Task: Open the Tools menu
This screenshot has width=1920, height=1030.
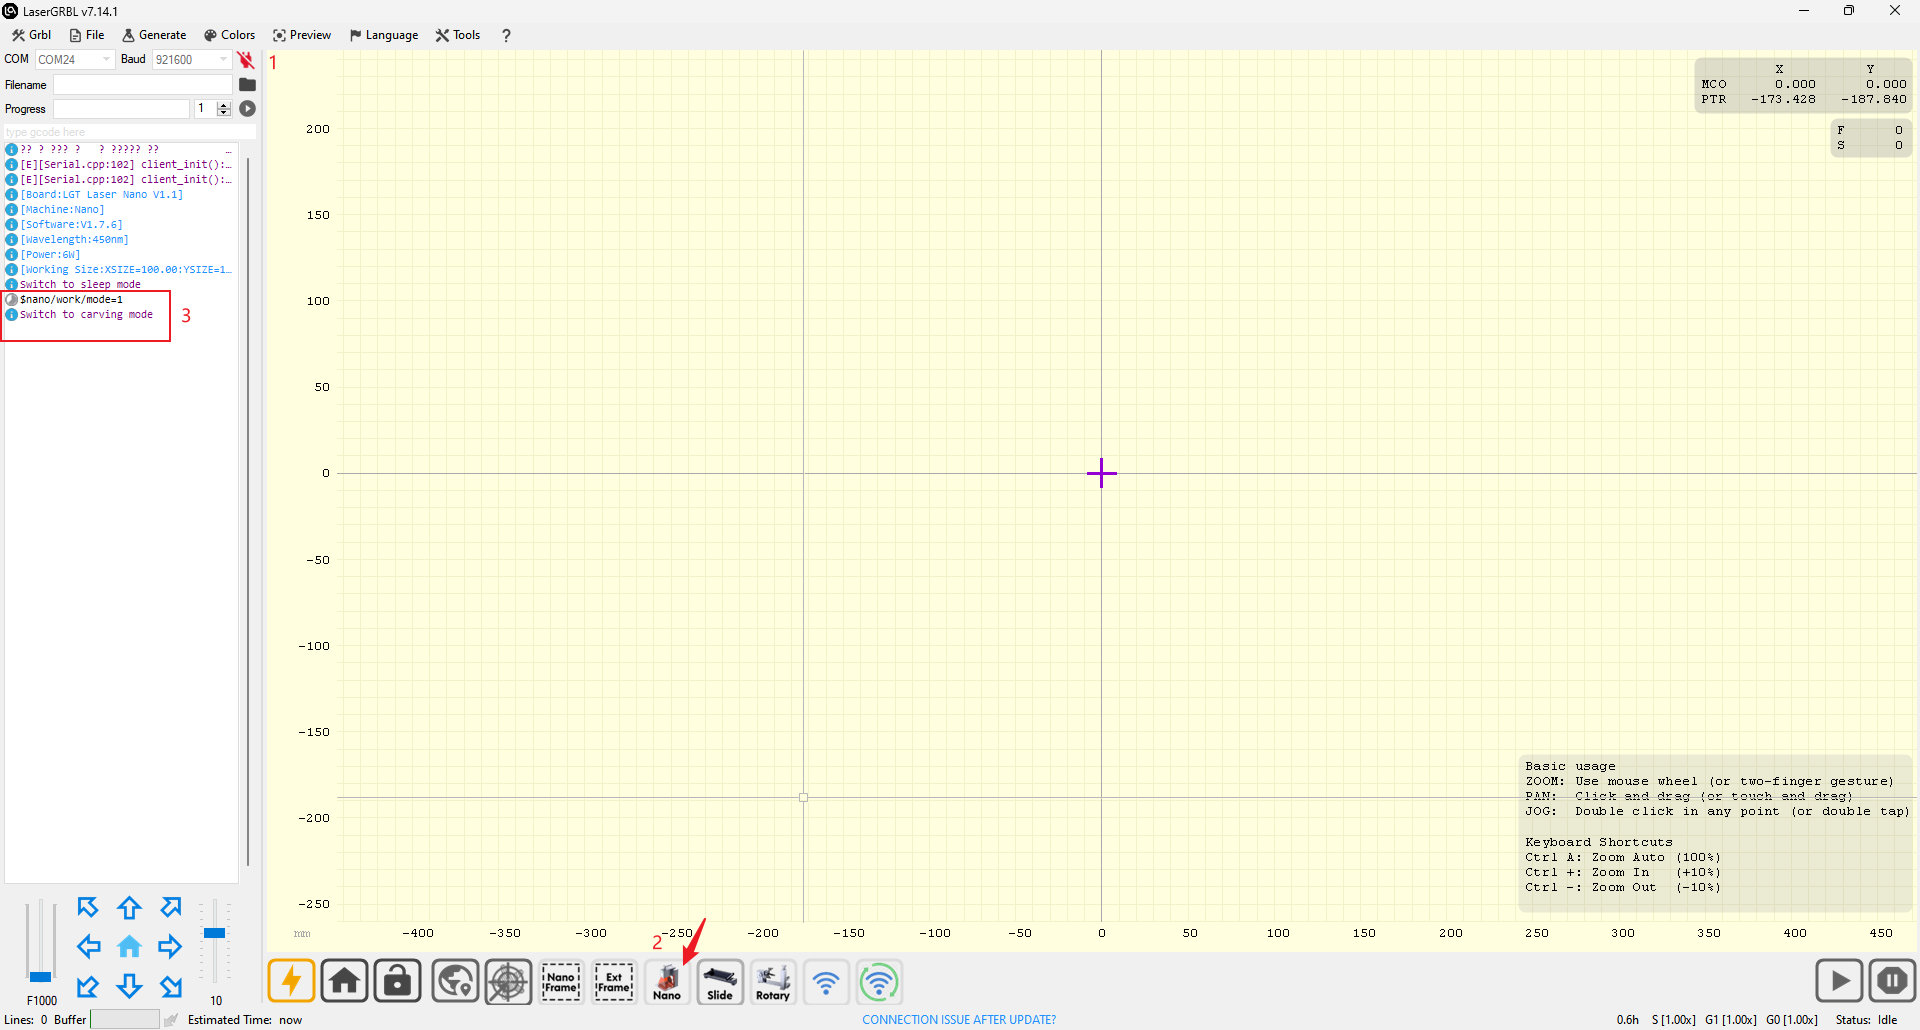Action: point(458,35)
